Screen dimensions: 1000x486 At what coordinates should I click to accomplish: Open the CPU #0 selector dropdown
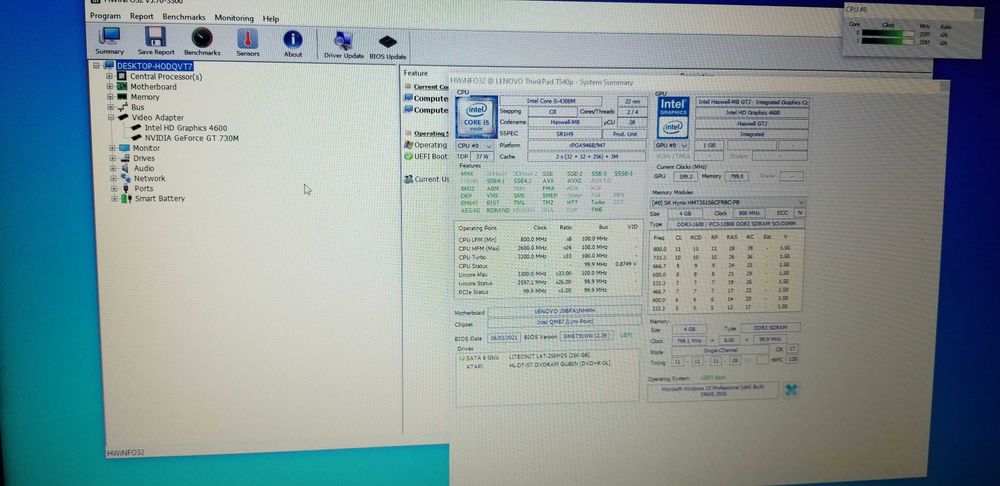(475, 146)
